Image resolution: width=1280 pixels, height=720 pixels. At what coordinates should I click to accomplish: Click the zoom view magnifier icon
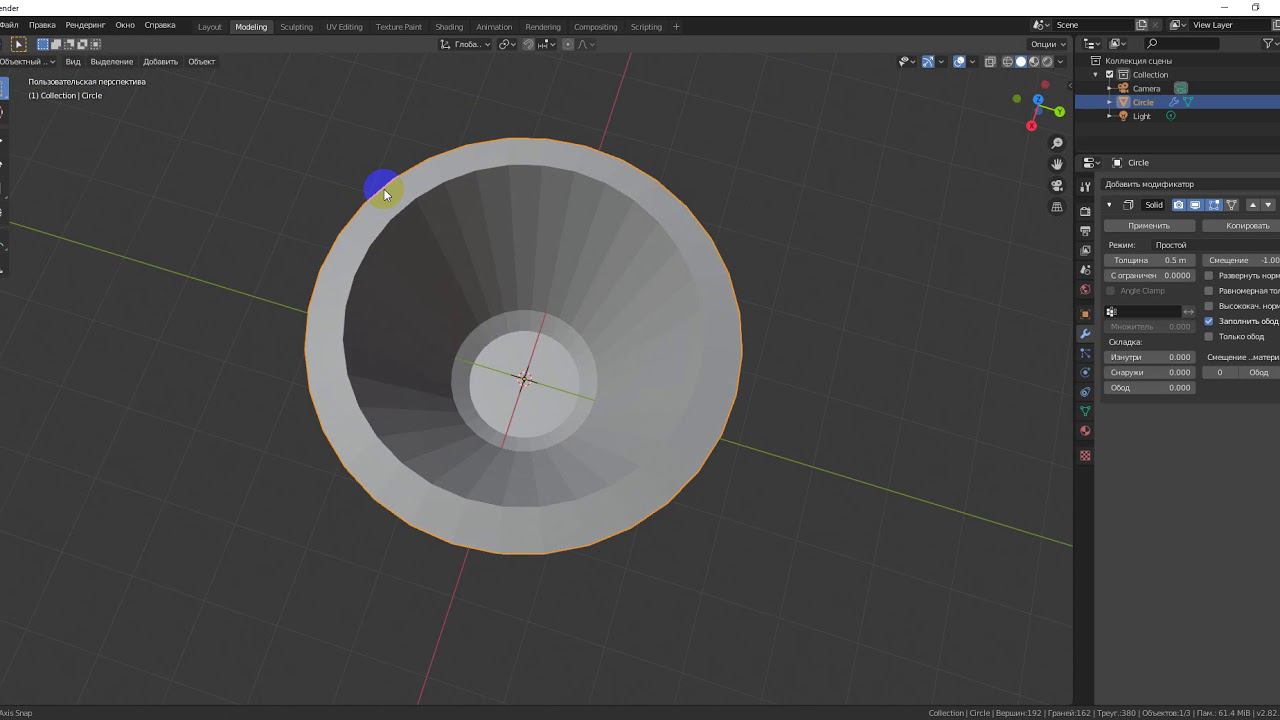(1057, 143)
